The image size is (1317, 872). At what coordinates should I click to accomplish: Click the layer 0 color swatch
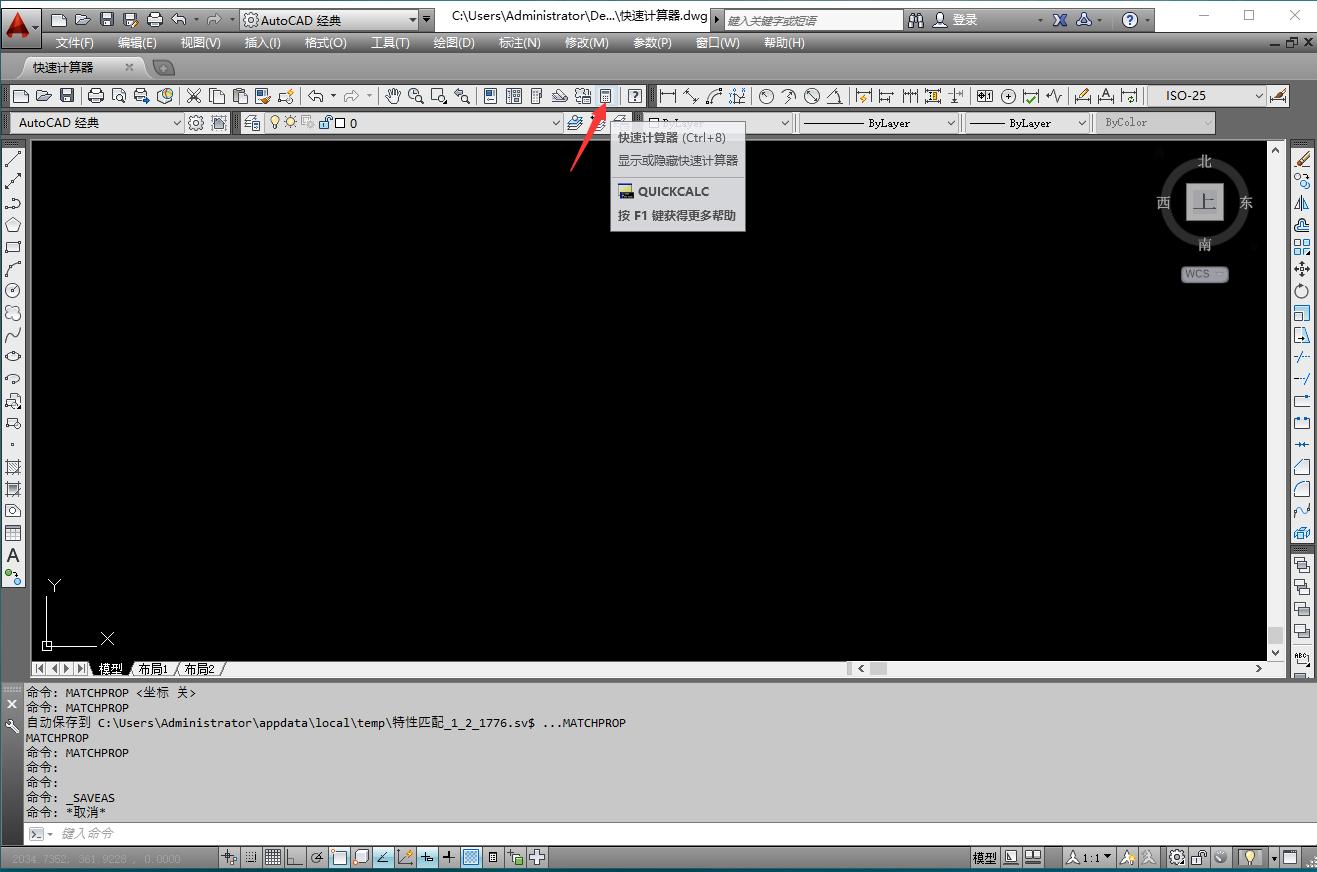[x=340, y=123]
